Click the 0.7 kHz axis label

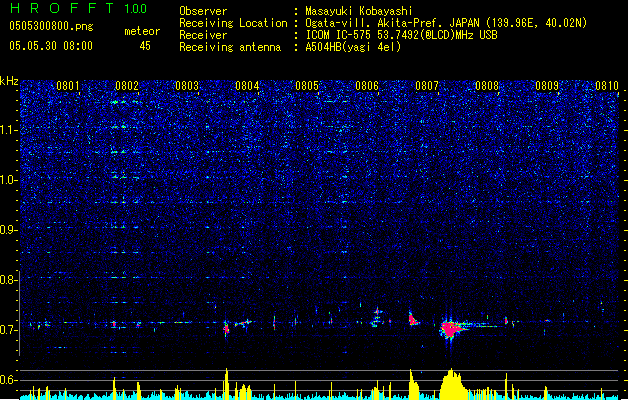point(8,330)
